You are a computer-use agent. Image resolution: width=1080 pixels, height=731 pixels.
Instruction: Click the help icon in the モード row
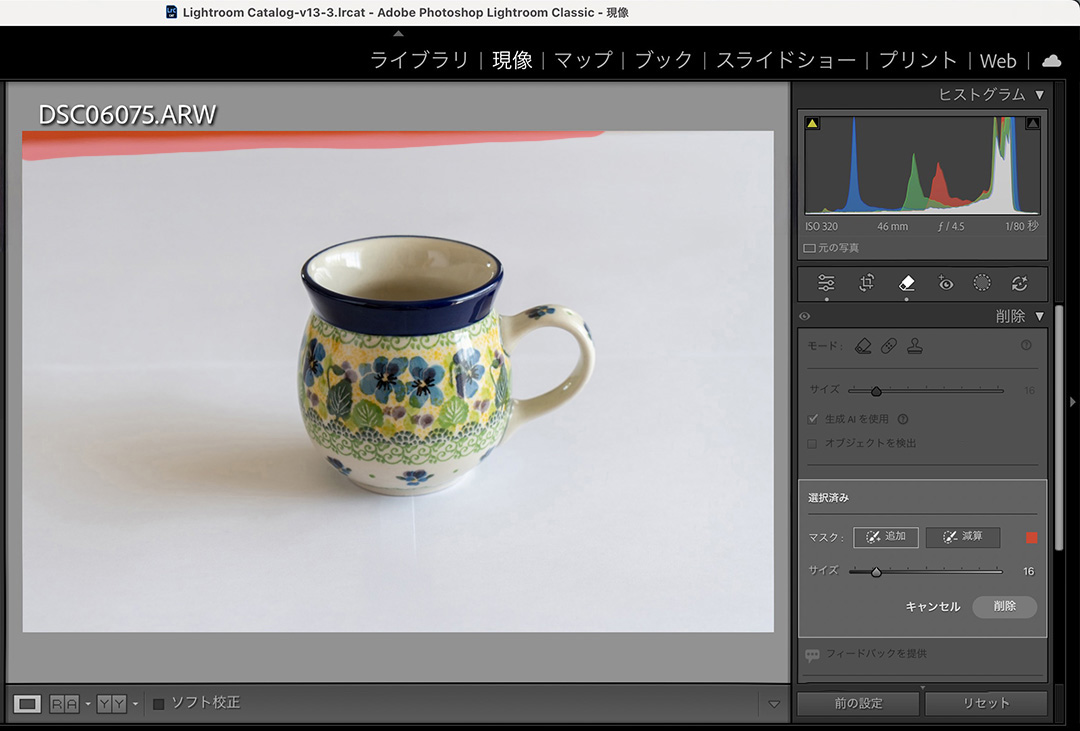tap(1026, 345)
